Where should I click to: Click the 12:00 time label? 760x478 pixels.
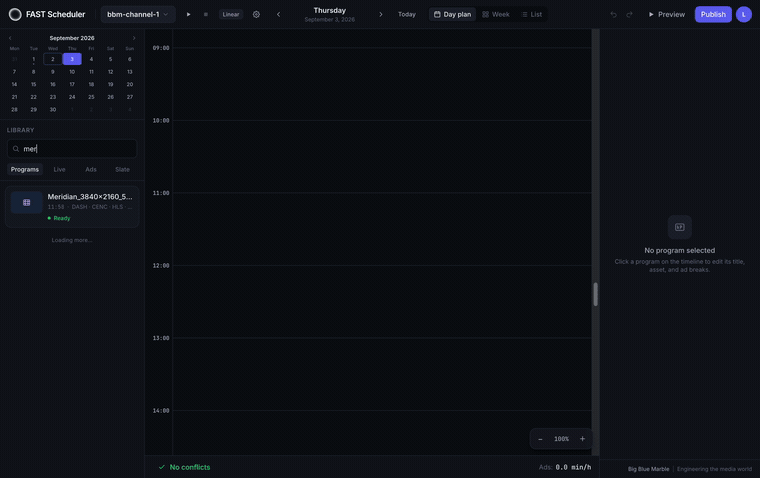pos(161,266)
